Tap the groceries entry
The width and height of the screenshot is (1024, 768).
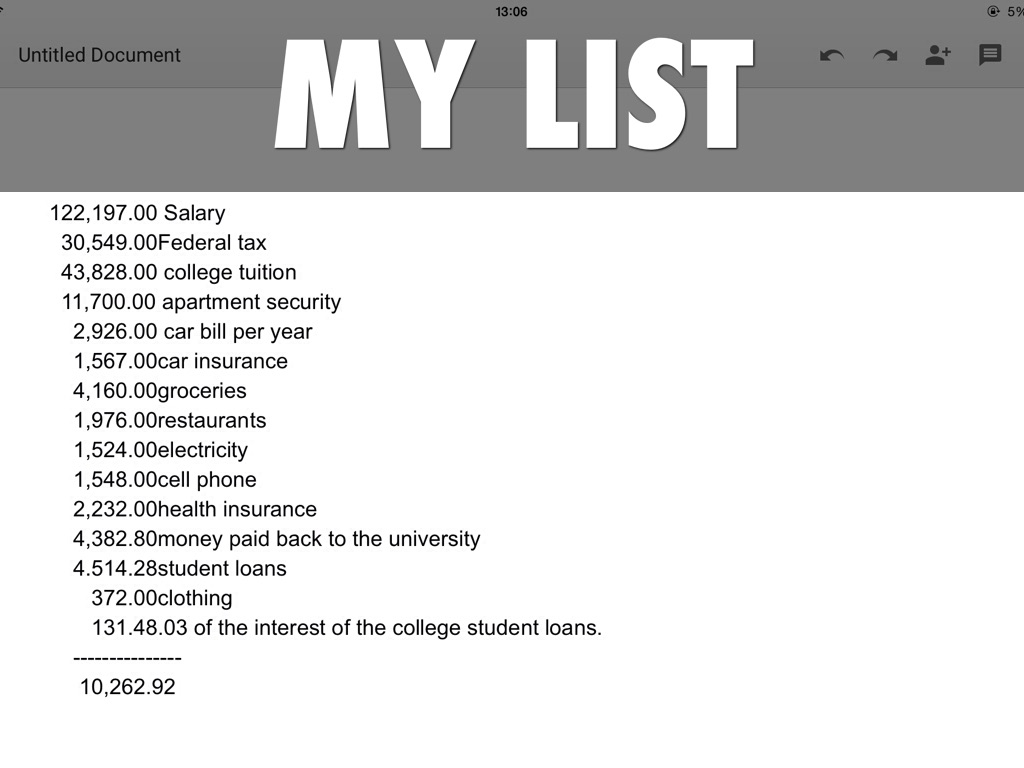(x=159, y=391)
